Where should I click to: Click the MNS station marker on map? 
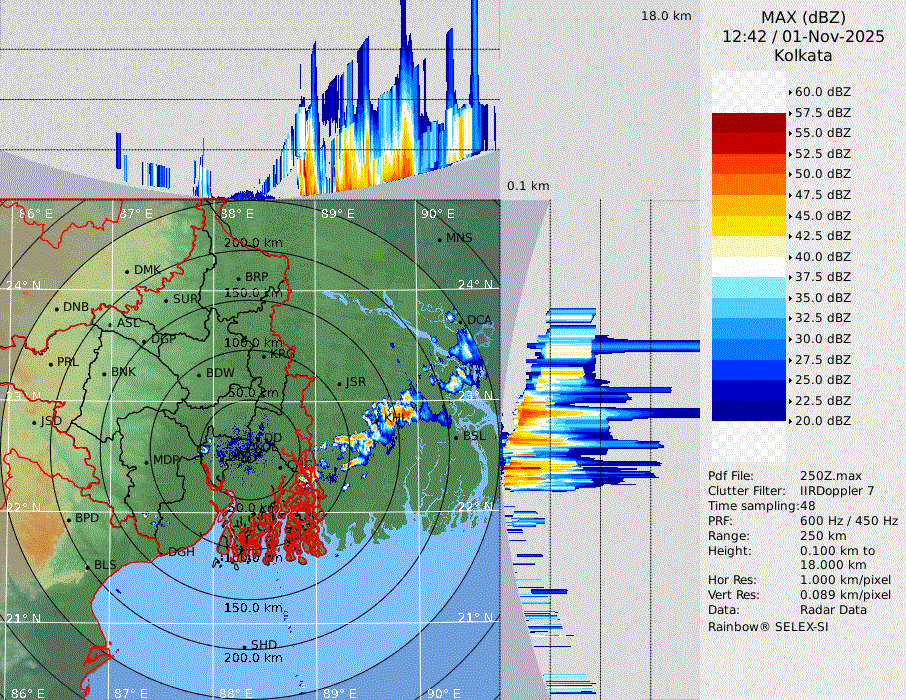(x=440, y=239)
